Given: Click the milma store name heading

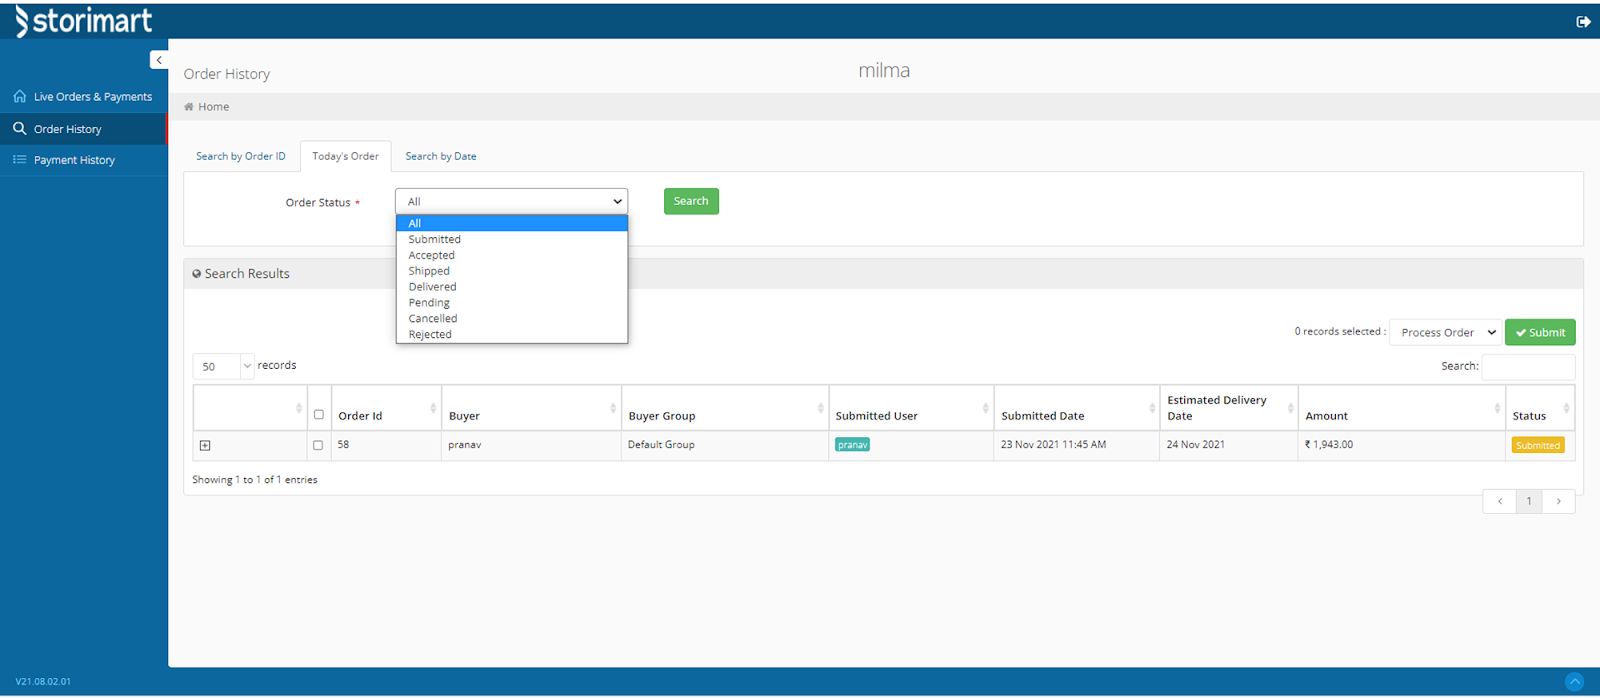Looking at the screenshot, I should pos(884,70).
